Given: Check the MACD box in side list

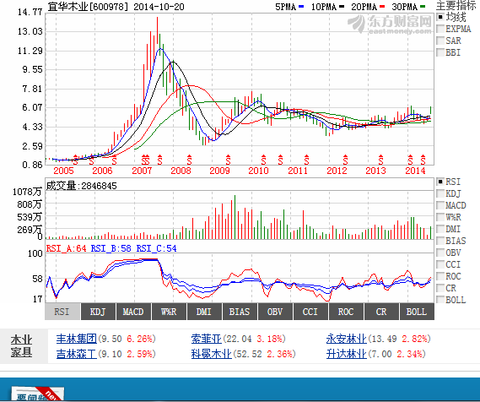Looking at the screenshot, I should pos(440,205).
